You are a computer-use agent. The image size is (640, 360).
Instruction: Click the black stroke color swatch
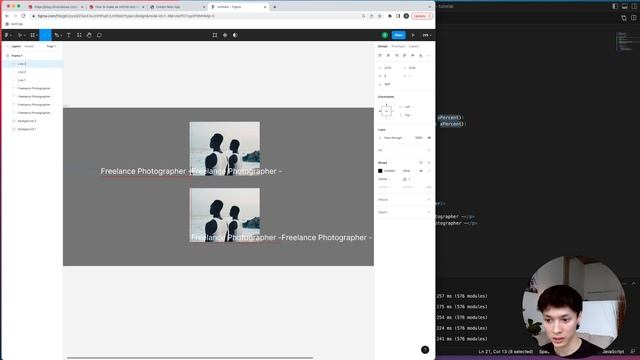380,171
